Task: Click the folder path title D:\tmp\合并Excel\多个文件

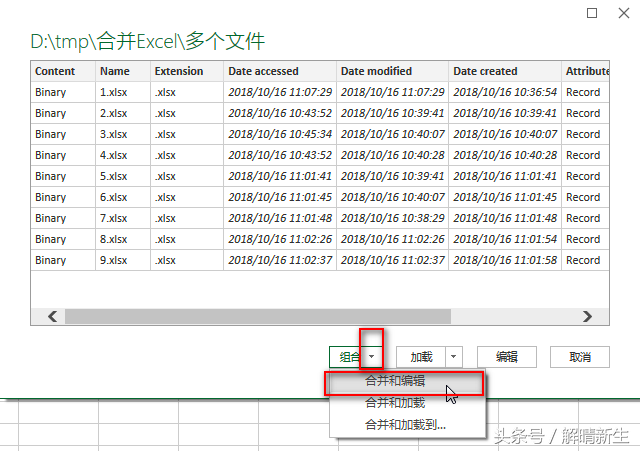Action: pos(148,41)
